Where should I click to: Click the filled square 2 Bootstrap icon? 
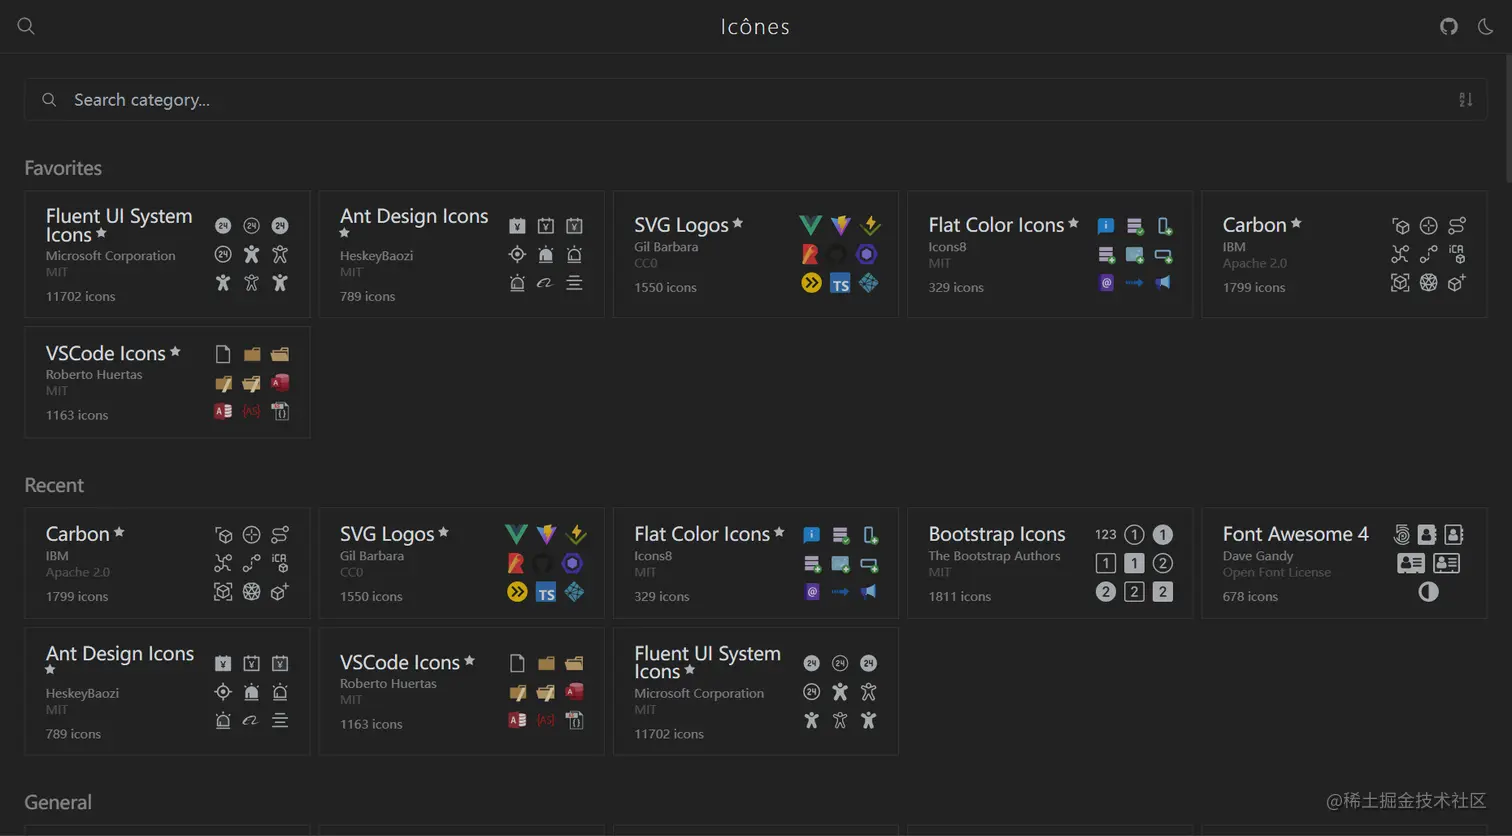pos(1162,591)
